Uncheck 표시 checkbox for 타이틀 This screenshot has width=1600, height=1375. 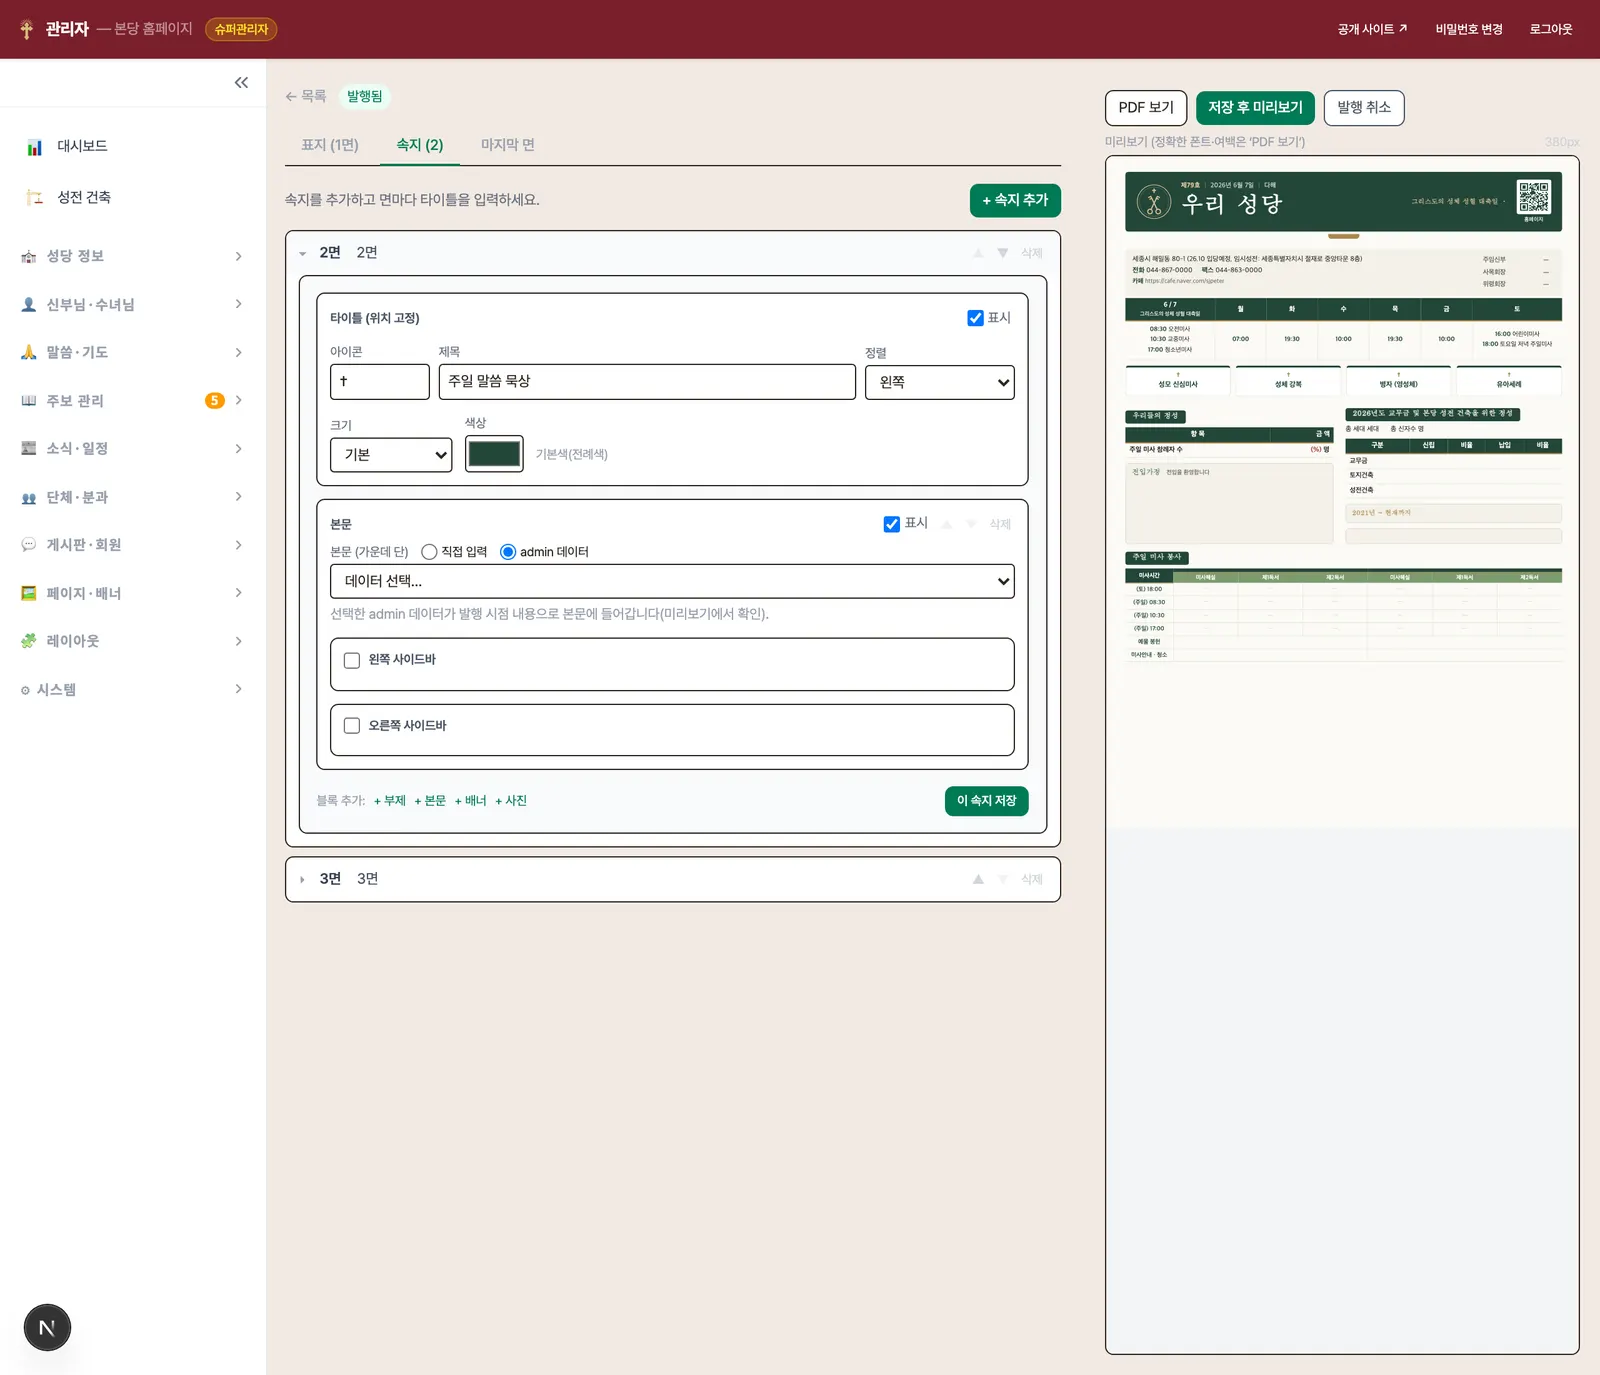point(975,318)
